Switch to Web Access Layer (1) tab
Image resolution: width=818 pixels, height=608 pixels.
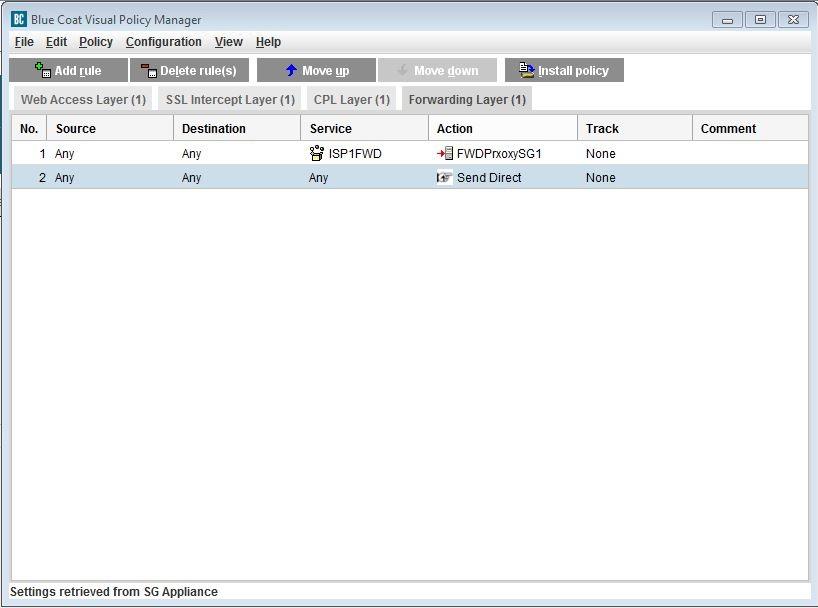pyautogui.click(x=83, y=99)
